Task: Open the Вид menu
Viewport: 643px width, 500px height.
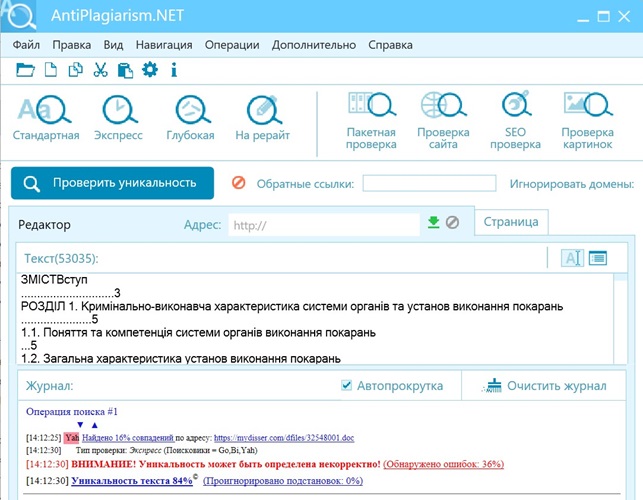Action: (113, 45)
